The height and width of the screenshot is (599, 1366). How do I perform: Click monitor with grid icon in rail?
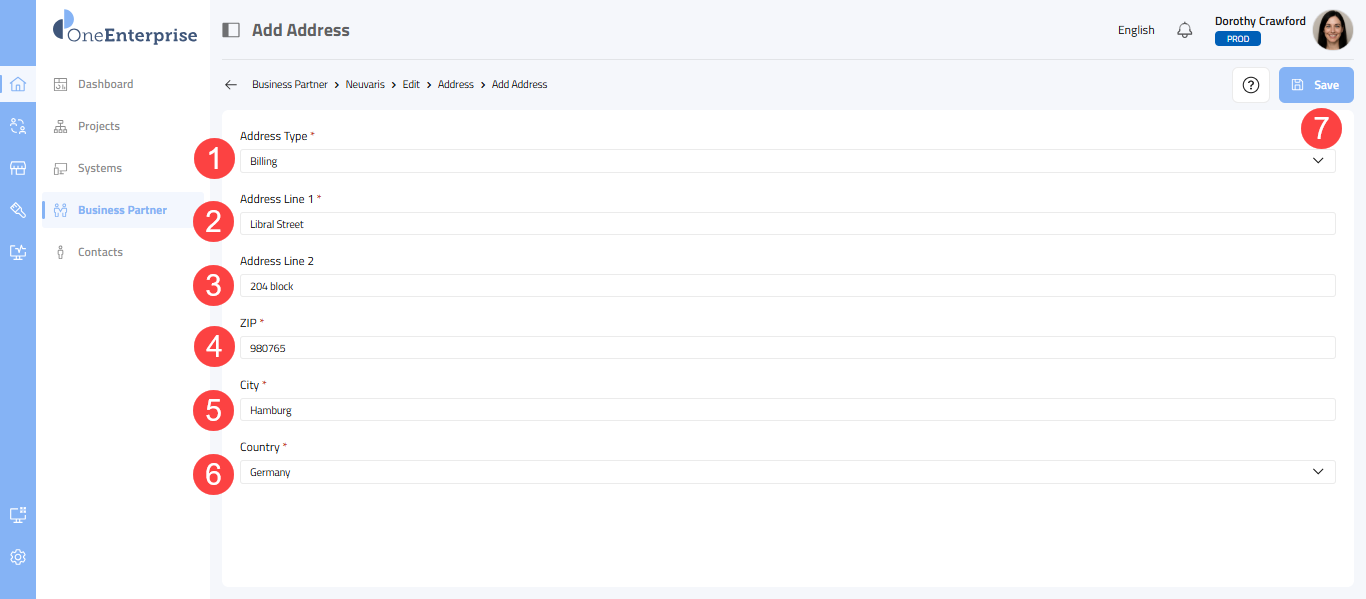click(18, 515)
